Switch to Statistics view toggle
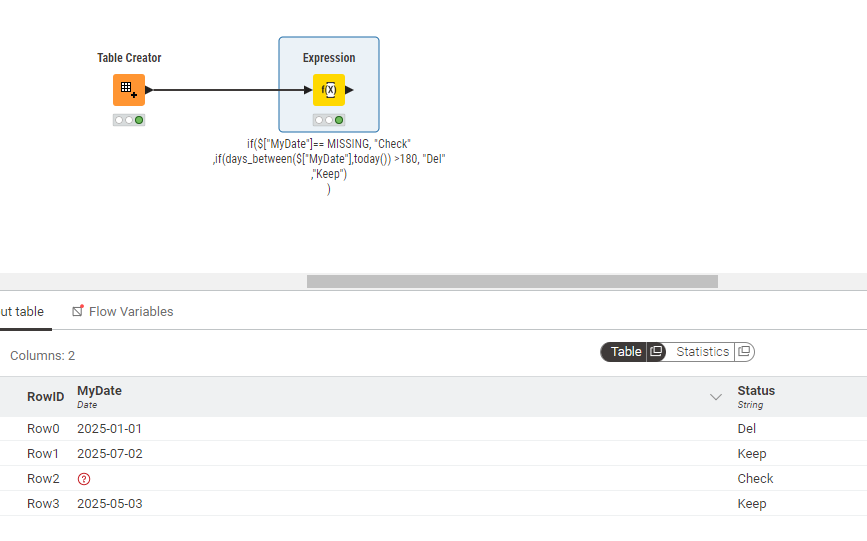This screenshot has height=541, width=867. [702, 352]
